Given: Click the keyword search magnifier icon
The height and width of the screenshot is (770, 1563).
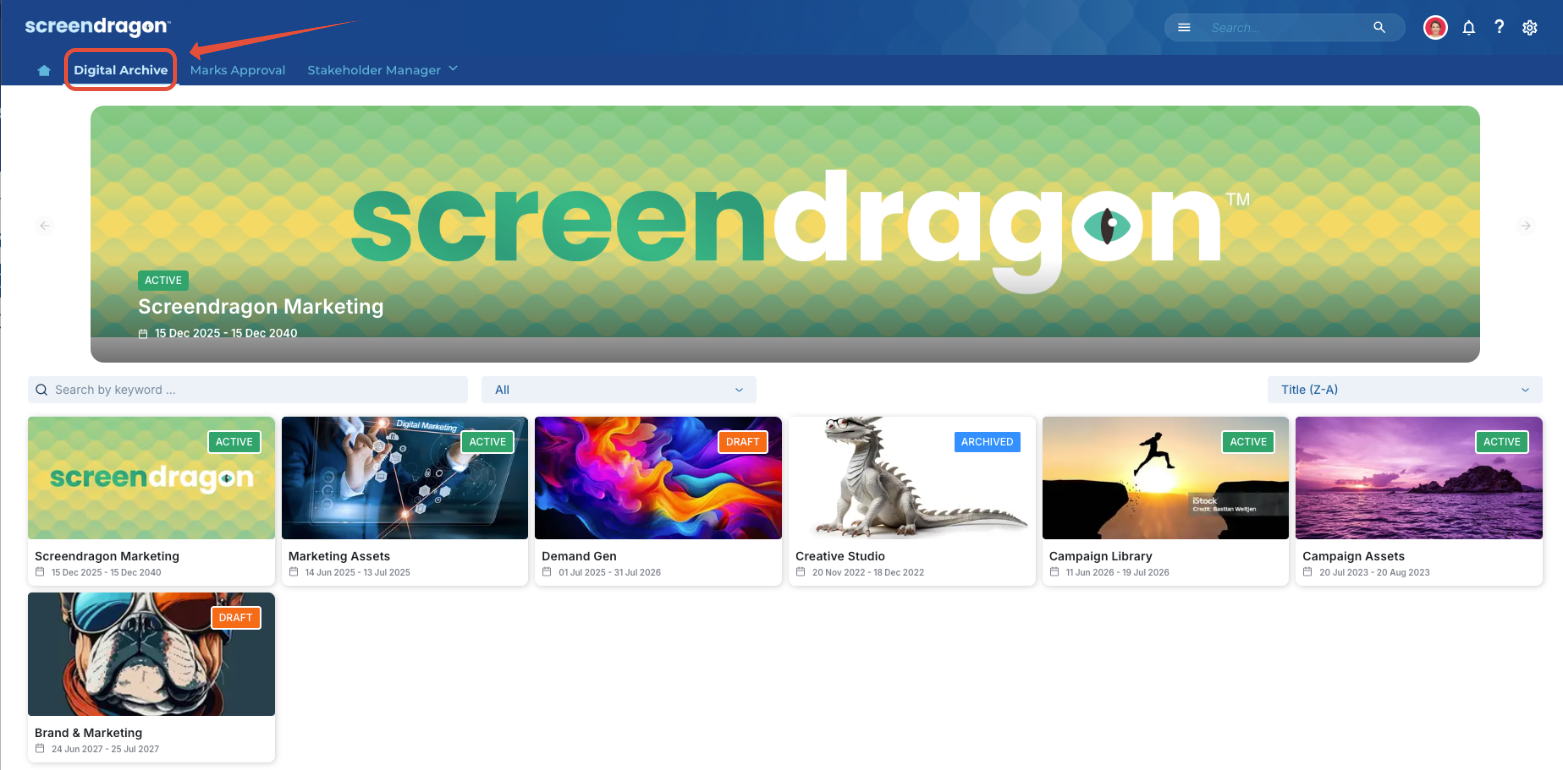Looking at the screenshot, I should [x=42, y=390].
